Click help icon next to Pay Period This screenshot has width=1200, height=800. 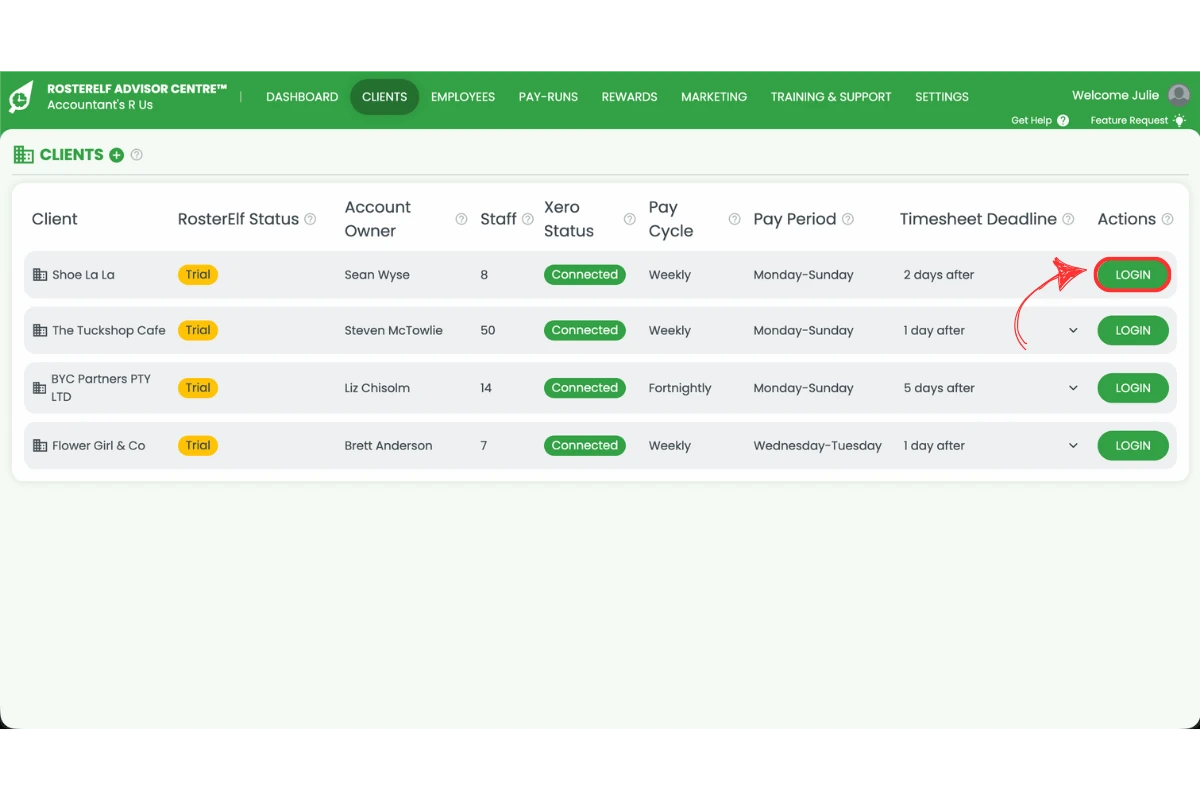pos(848,219)
